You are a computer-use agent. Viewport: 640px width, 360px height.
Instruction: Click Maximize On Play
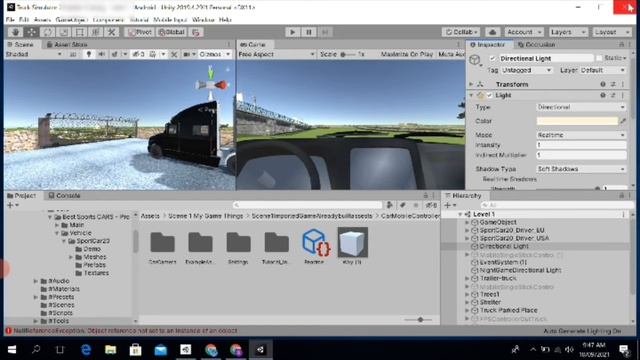[x=407, y=54]
